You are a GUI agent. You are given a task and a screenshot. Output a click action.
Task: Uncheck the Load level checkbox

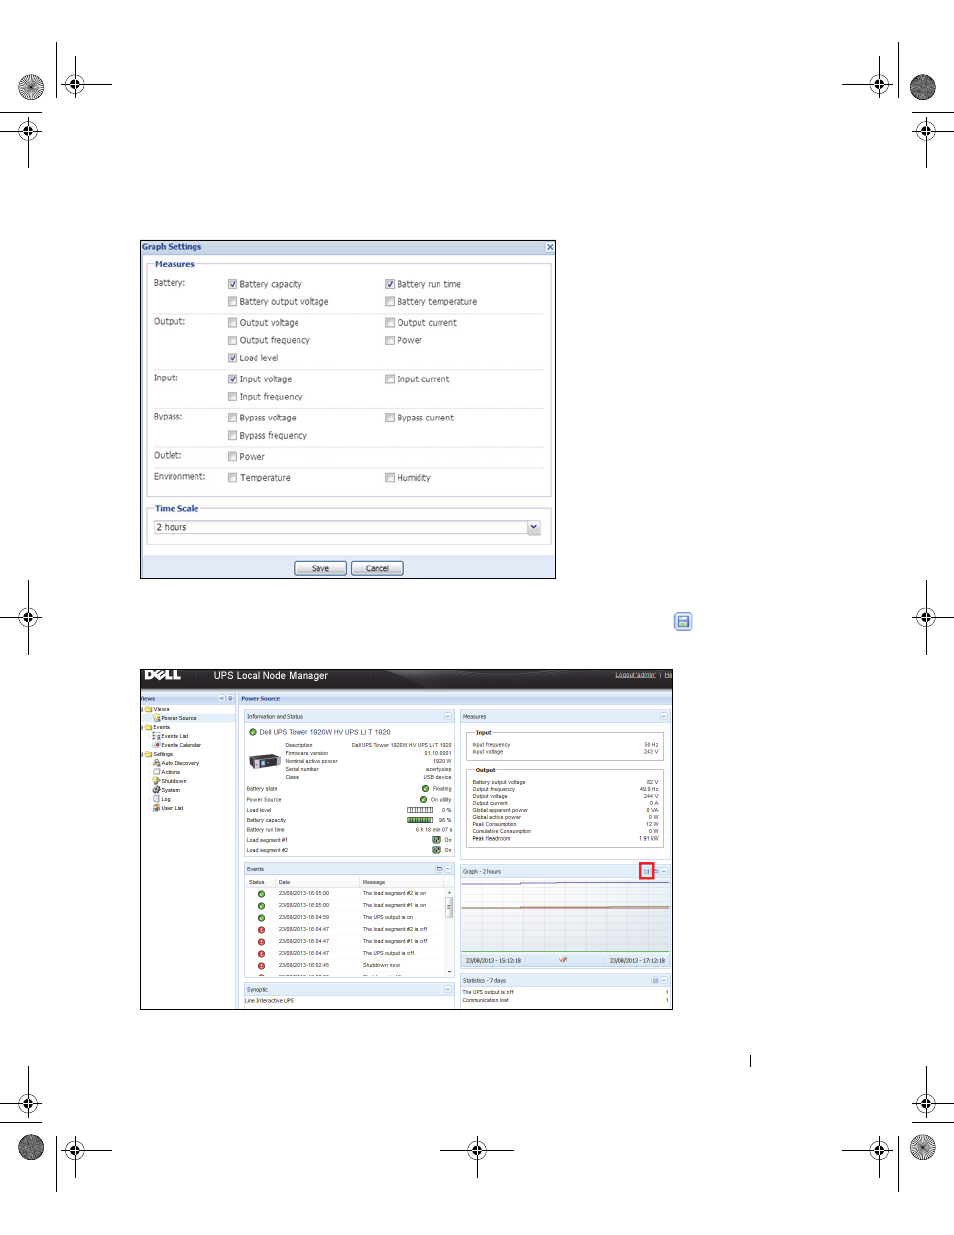point(232,358)
